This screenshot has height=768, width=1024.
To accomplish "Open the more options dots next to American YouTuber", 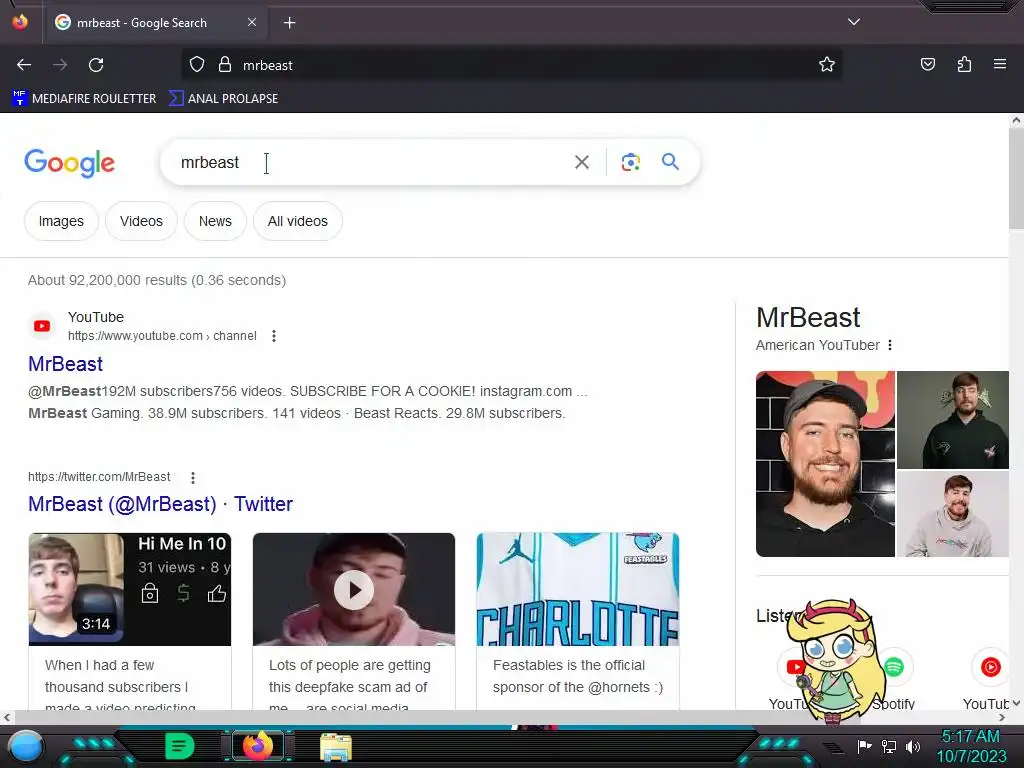I will coord(889,345).
